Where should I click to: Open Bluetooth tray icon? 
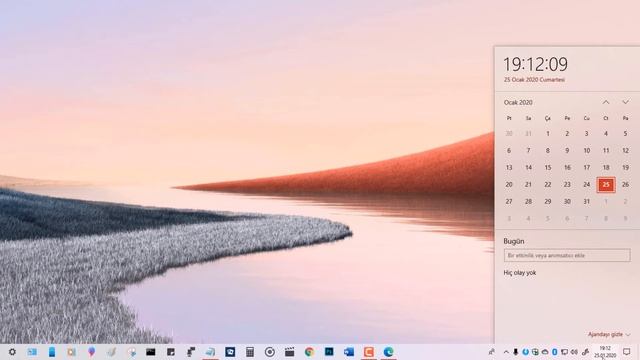(x=555, y=352)
